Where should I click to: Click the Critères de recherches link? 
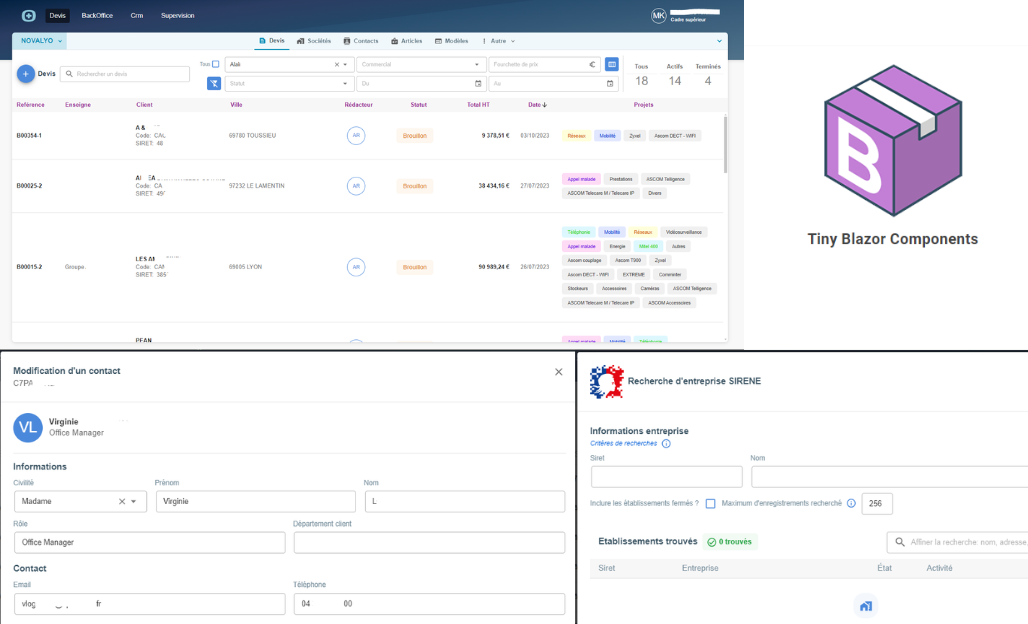pos(623,444)
